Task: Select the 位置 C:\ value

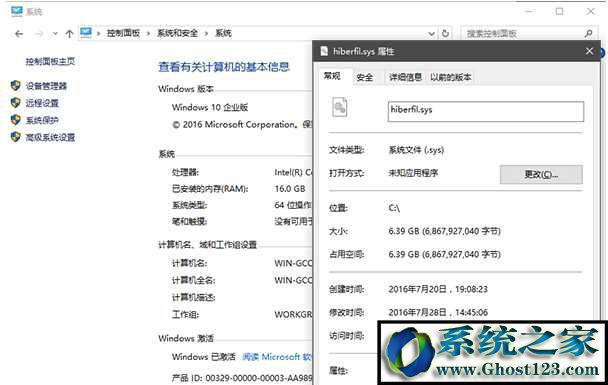Action: tap(394, 208)
